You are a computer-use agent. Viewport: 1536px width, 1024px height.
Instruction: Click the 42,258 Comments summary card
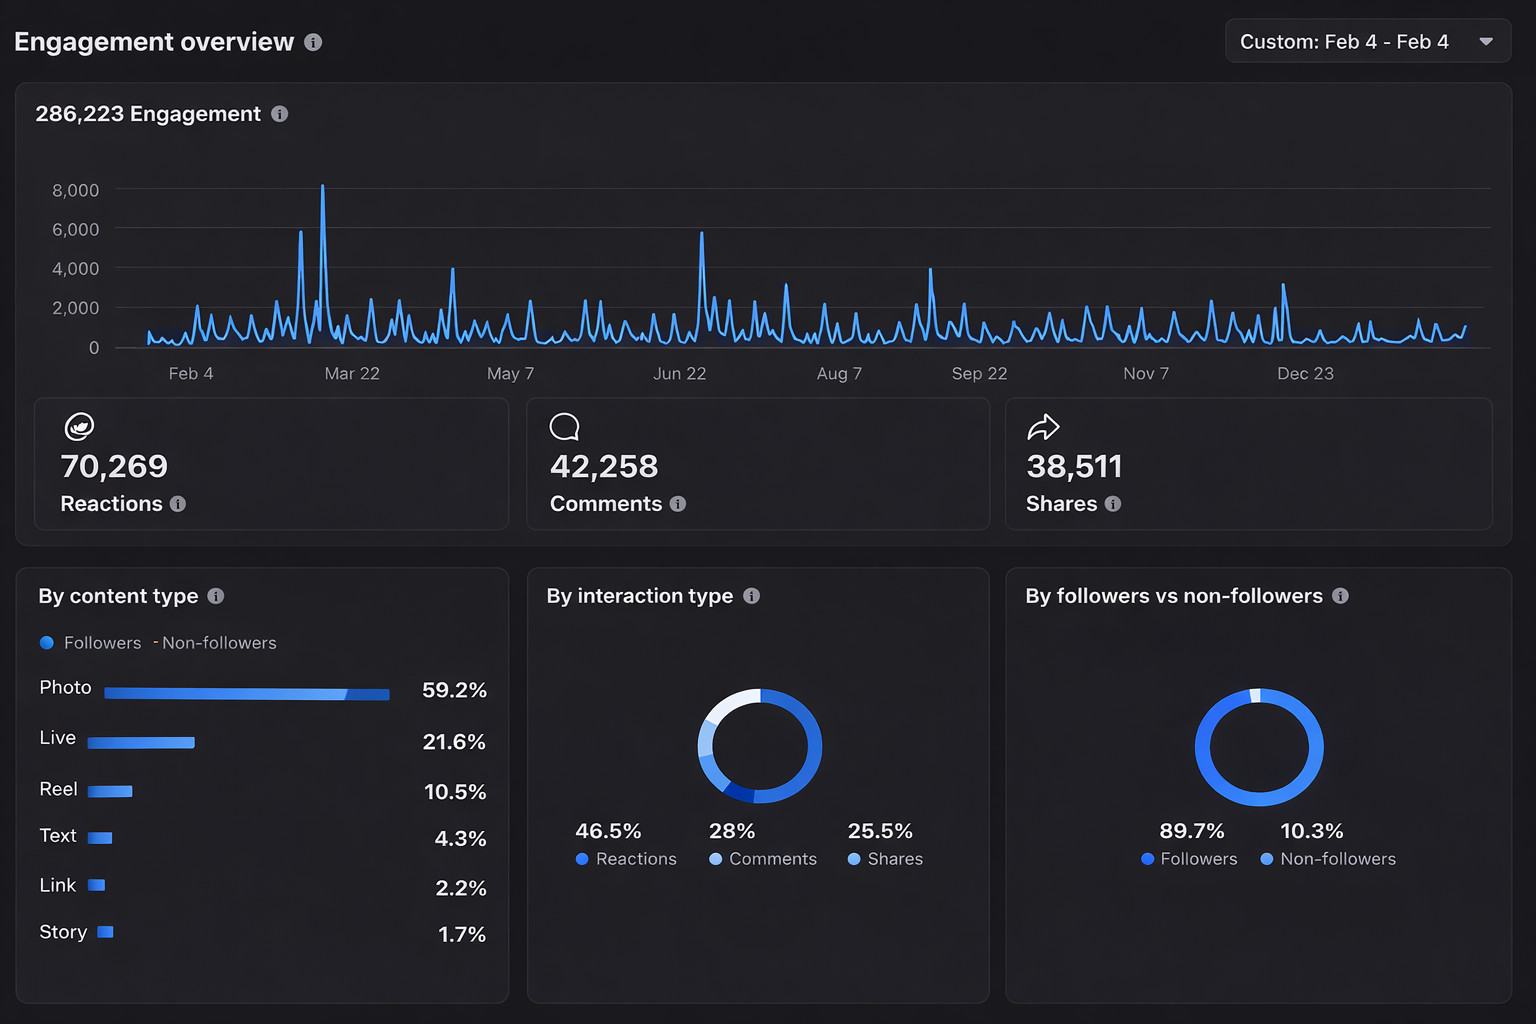pos(757,464)
